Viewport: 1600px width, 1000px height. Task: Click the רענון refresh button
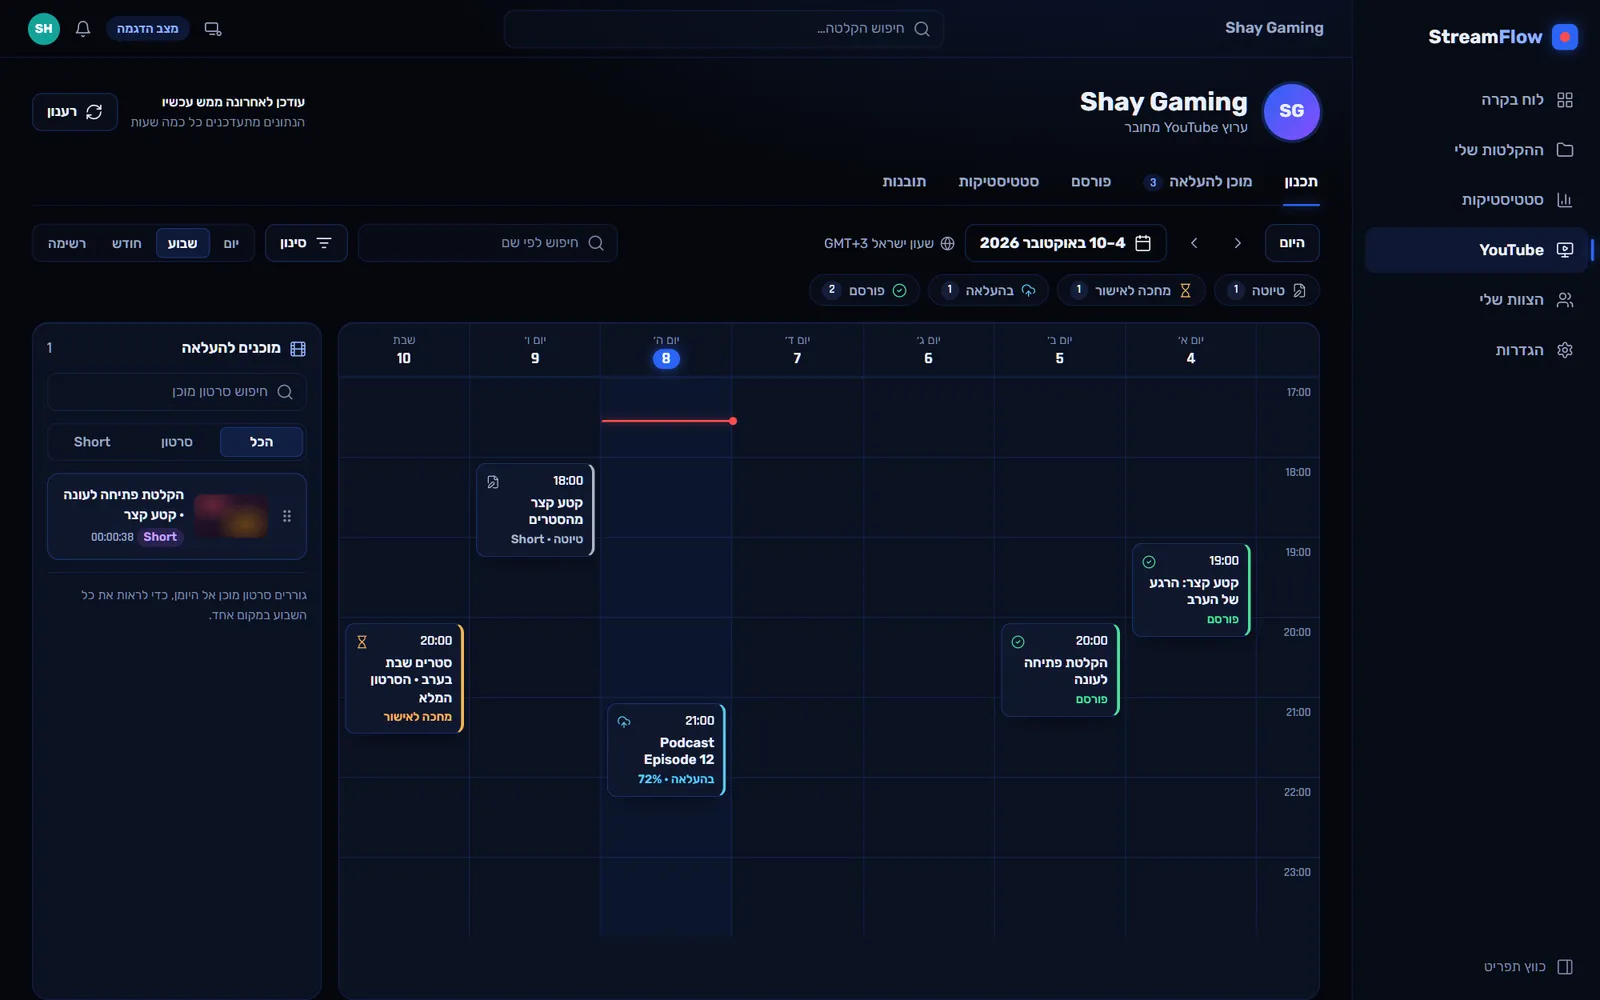click(x=75, y=112)
